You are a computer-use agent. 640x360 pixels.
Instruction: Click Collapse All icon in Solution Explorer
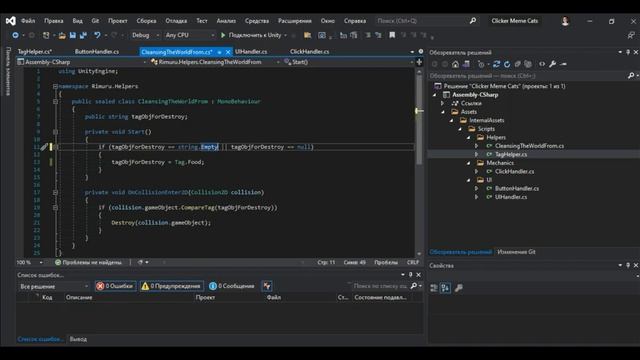(x=518, y=64)
